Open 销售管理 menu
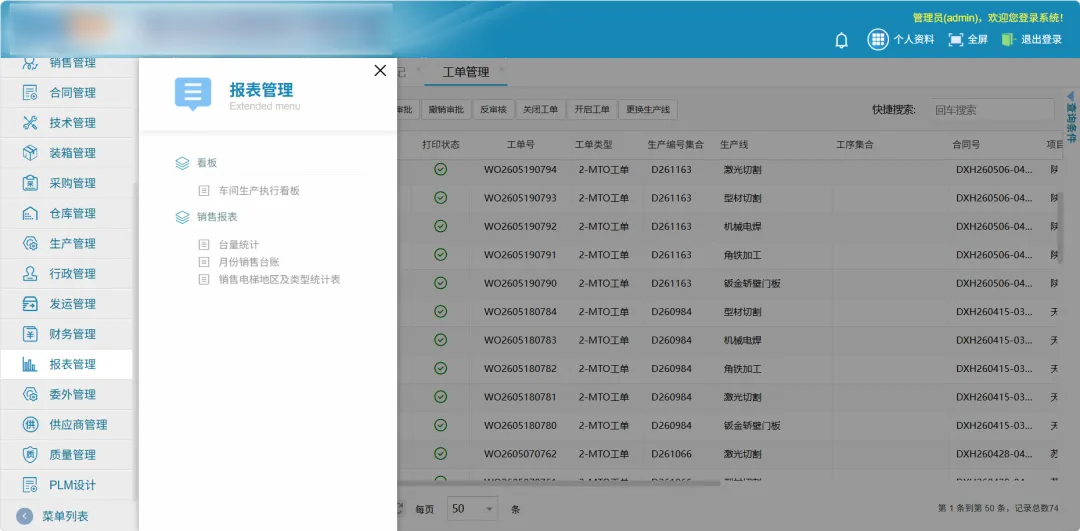The width and height of the screenshot is (1080, 531). 72,63
